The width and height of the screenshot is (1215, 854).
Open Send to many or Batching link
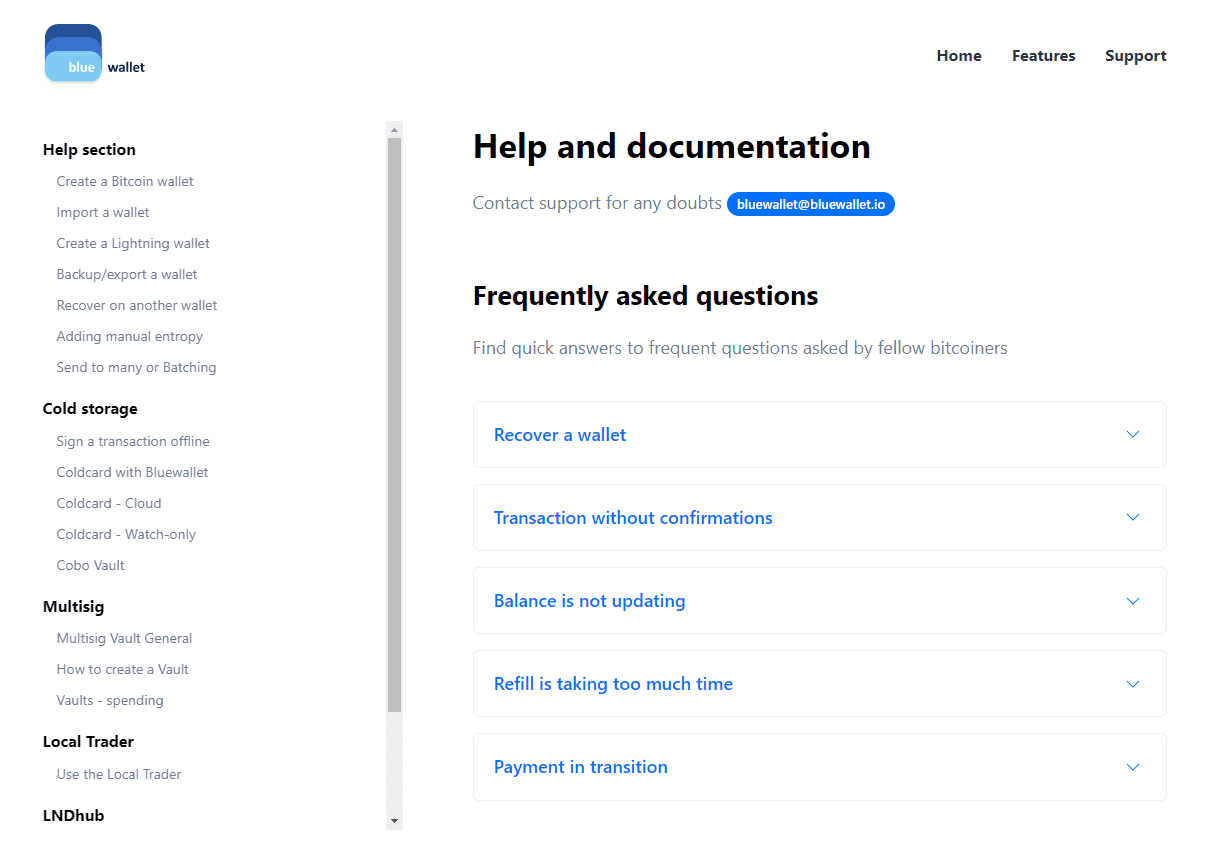click(136, 367)
